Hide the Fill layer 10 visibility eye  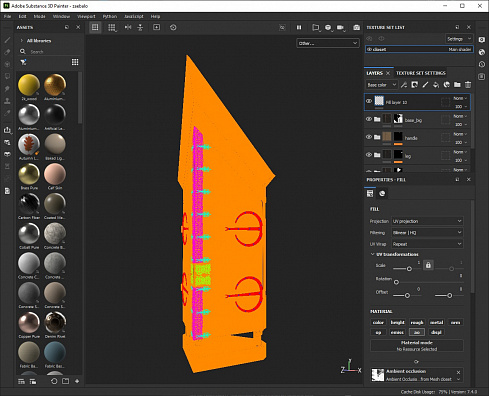pos(369,101)
